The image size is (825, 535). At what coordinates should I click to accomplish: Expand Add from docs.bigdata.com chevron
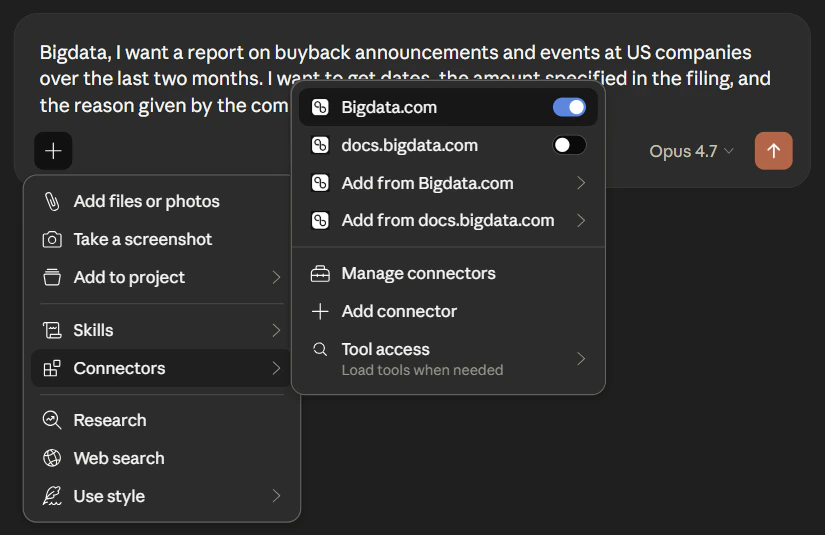[x=581, y=220]
